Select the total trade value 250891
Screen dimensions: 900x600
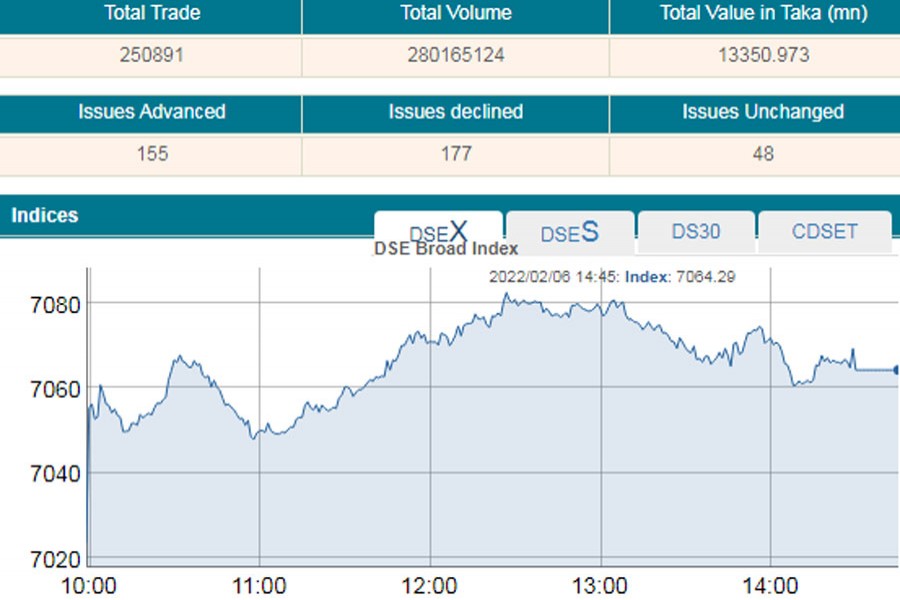[x=151, y=56]
